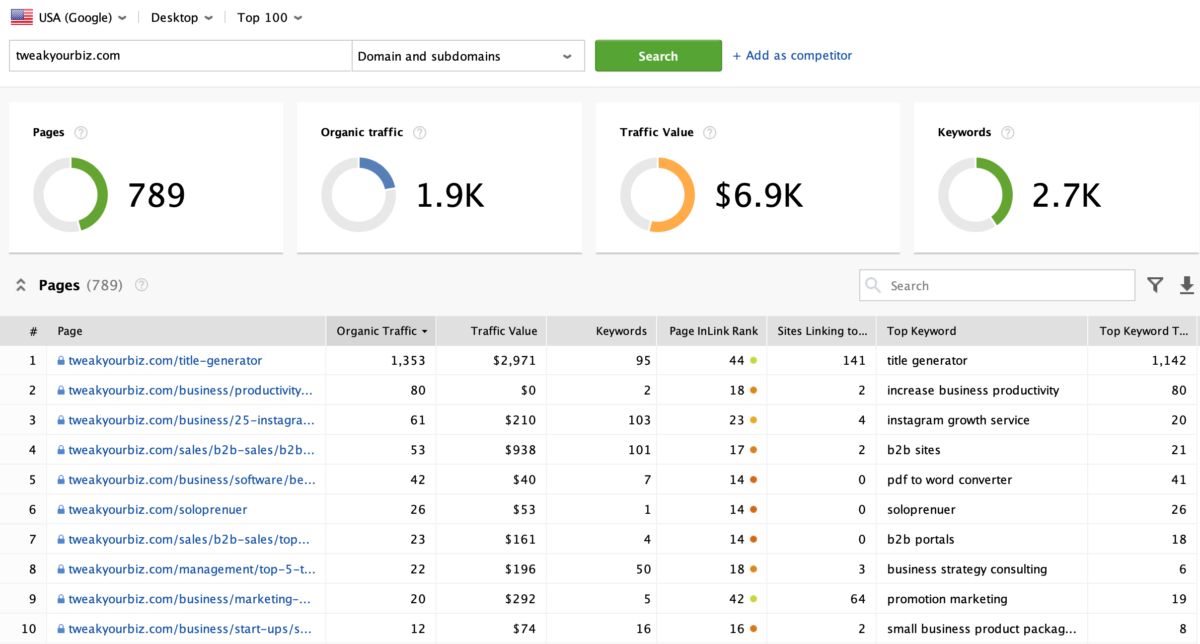This screenshot has width=1200, height=644.
Task: Open the table filter funnel icon
Action: point(1156,285)
